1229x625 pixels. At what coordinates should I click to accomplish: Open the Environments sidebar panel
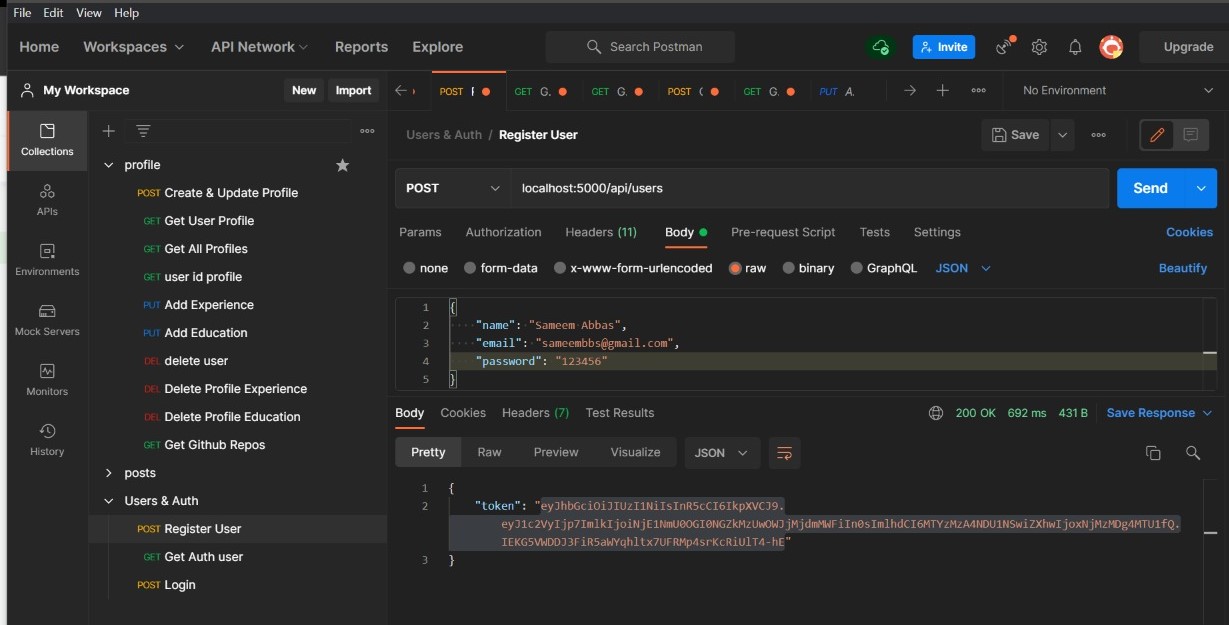[x=47, y=260]
